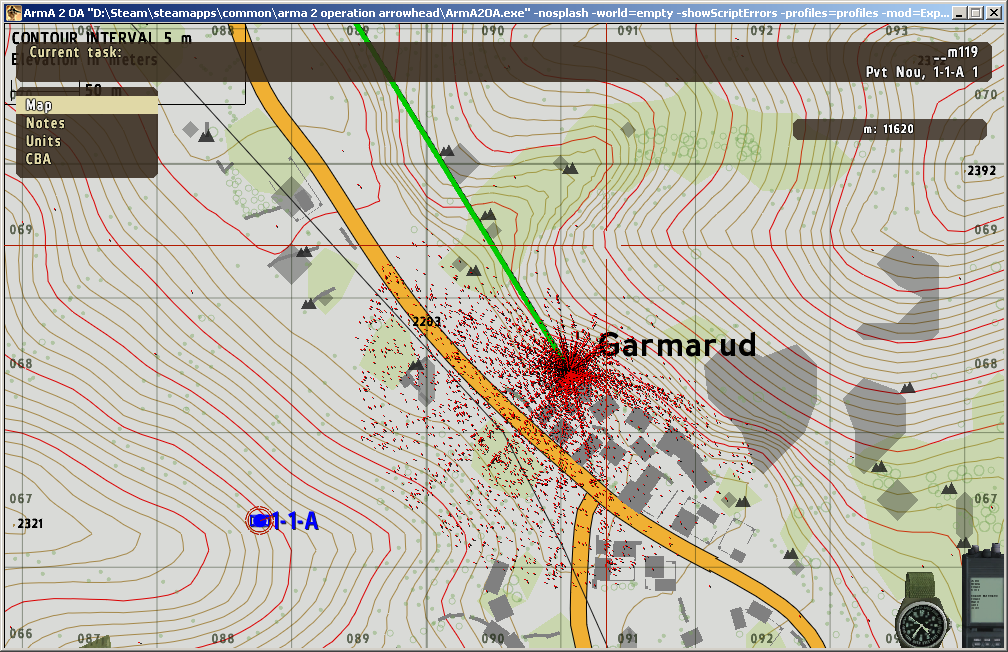This screenshot has height=652, width=1008.
Task: Close the ArmA 2 OA window
Action: point(994,13)
